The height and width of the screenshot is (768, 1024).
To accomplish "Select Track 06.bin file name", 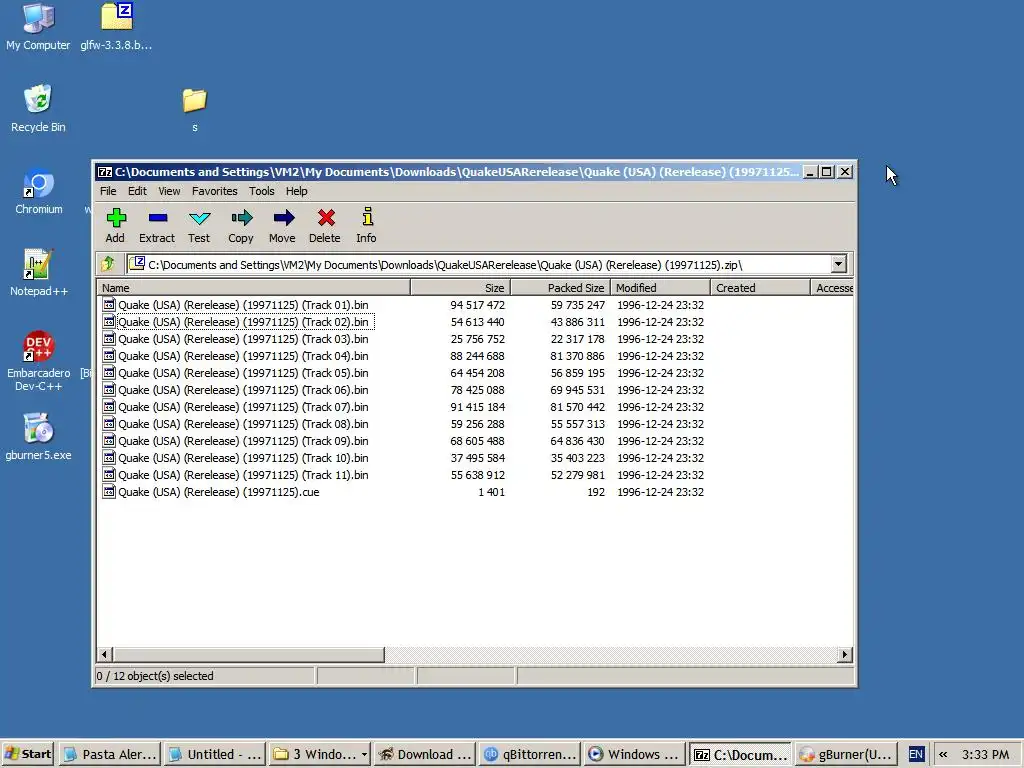I will [x=243, y=390].
